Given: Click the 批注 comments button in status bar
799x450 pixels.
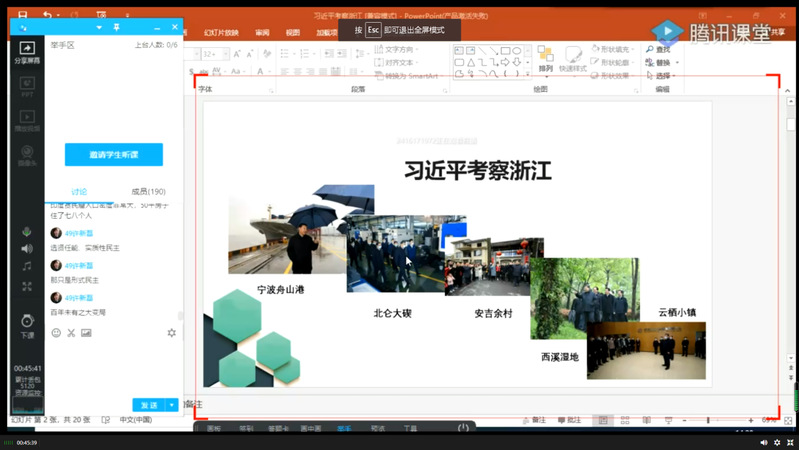Looking at the screenshot, I should [570, 420].
